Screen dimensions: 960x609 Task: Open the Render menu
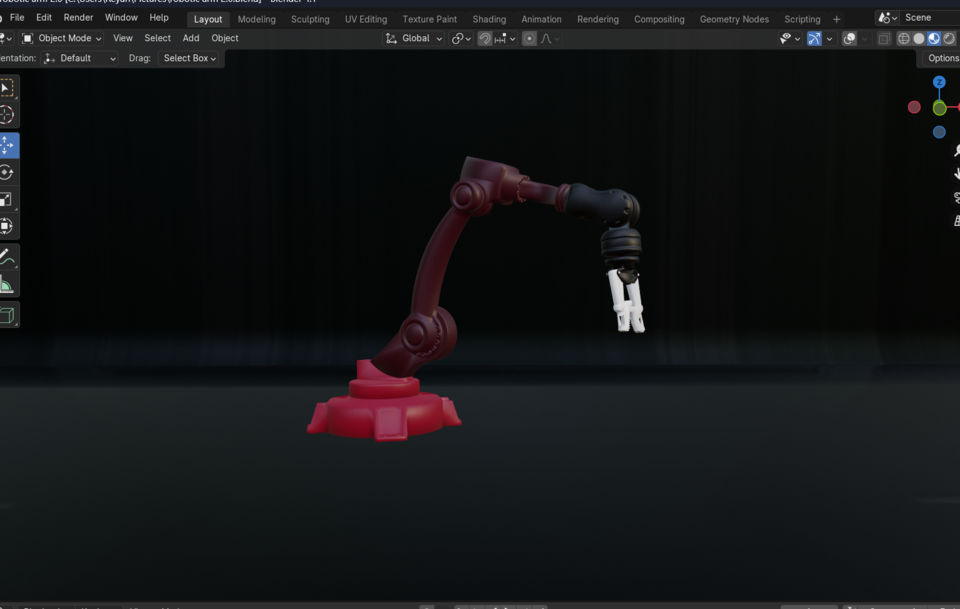[78, 17]
